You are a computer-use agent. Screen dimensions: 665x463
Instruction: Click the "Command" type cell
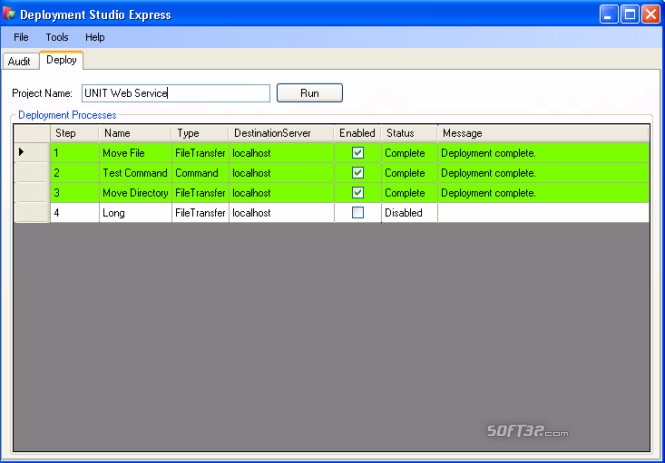200,173
